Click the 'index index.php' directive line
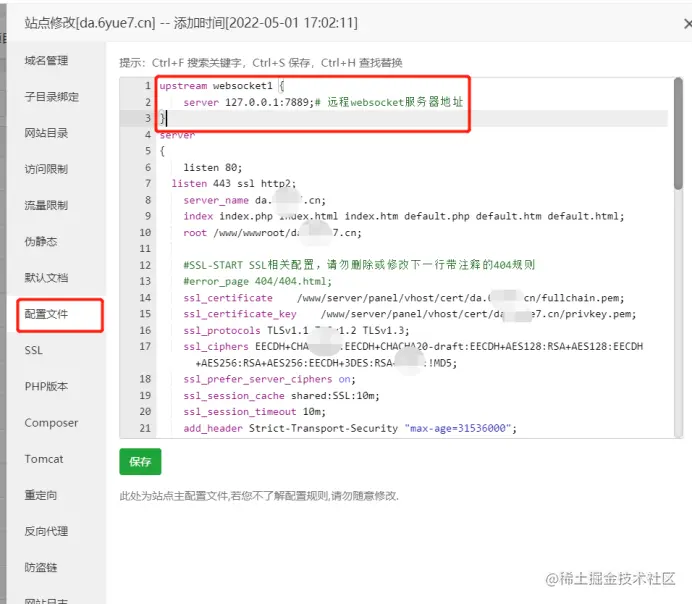The image size is (693, 604). pyautogui.click(x=404, y=216)
